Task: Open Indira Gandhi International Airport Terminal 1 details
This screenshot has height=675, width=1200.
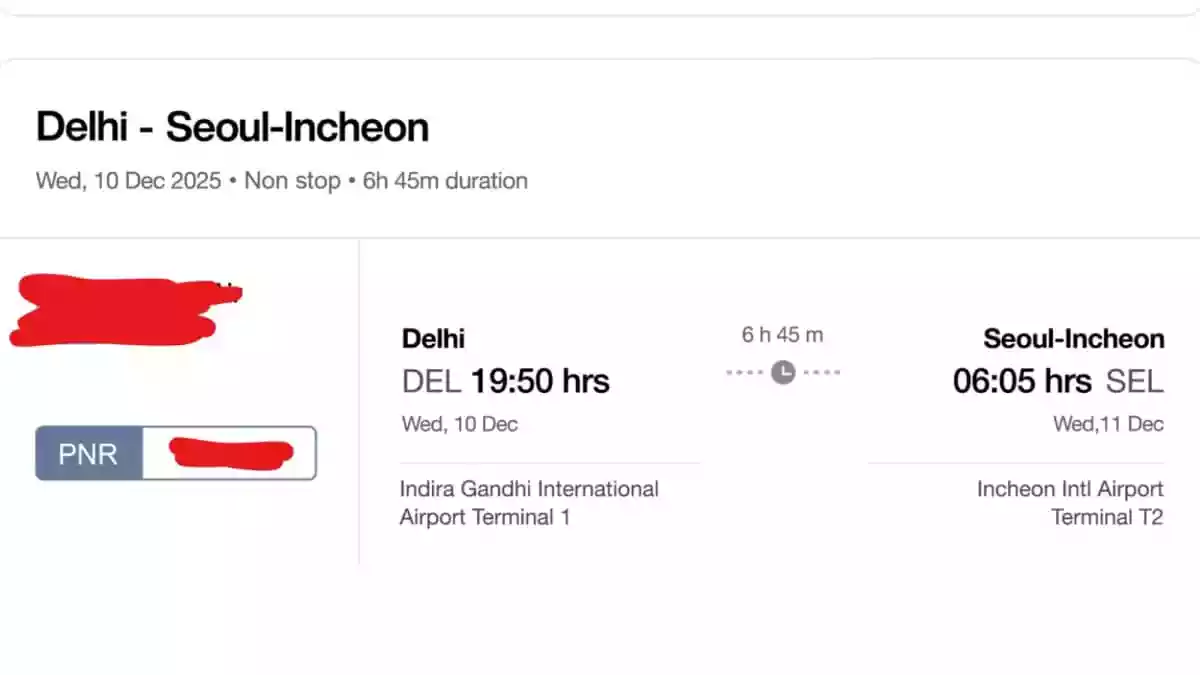Action: click(x=528, y=503)
